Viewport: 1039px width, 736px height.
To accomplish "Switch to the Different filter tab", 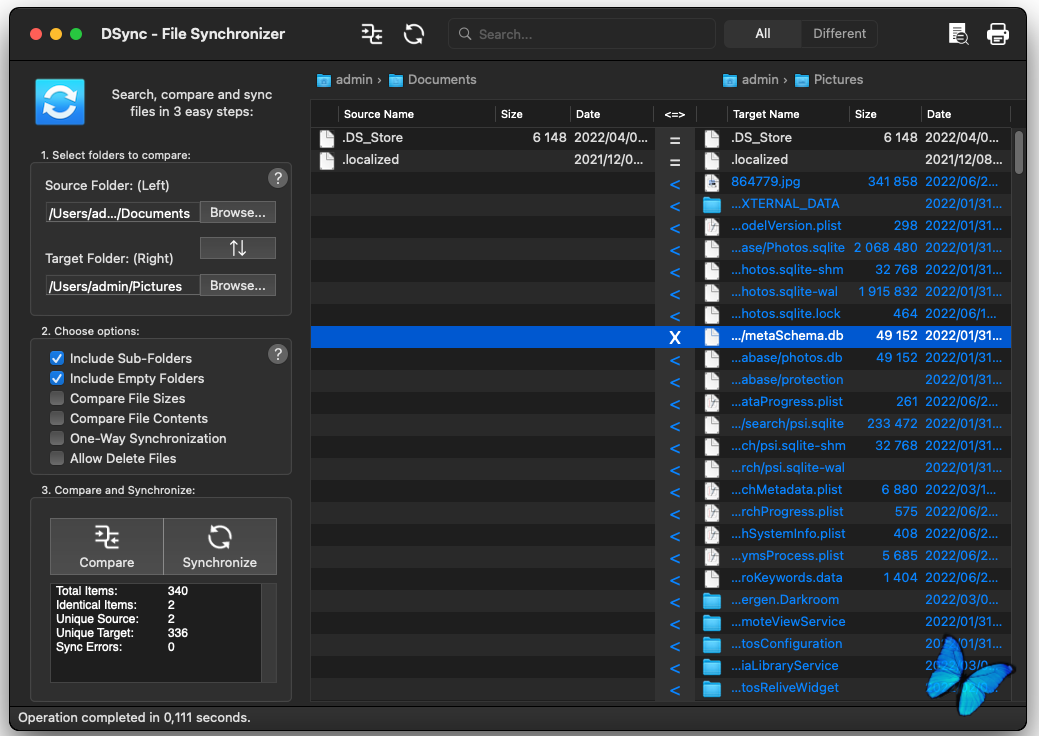I will click(x=839, y=34).
